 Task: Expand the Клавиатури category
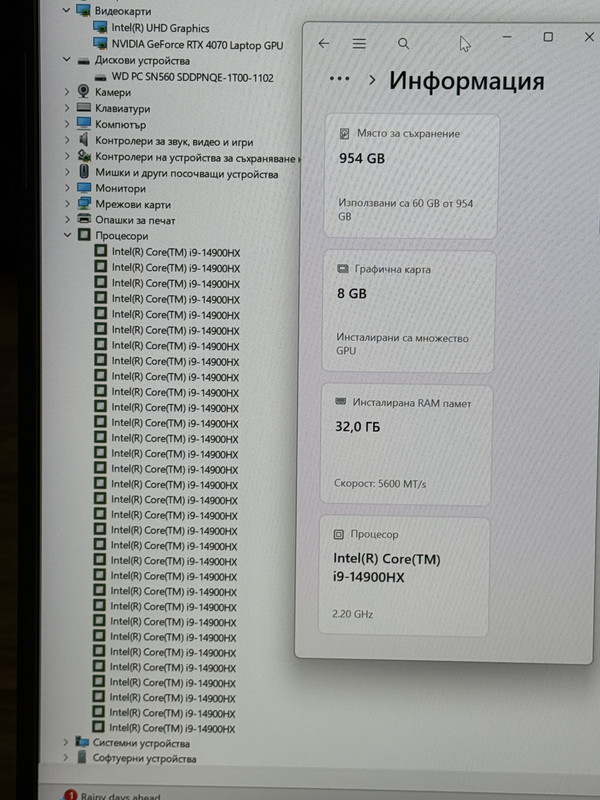(x=67, y=108)
